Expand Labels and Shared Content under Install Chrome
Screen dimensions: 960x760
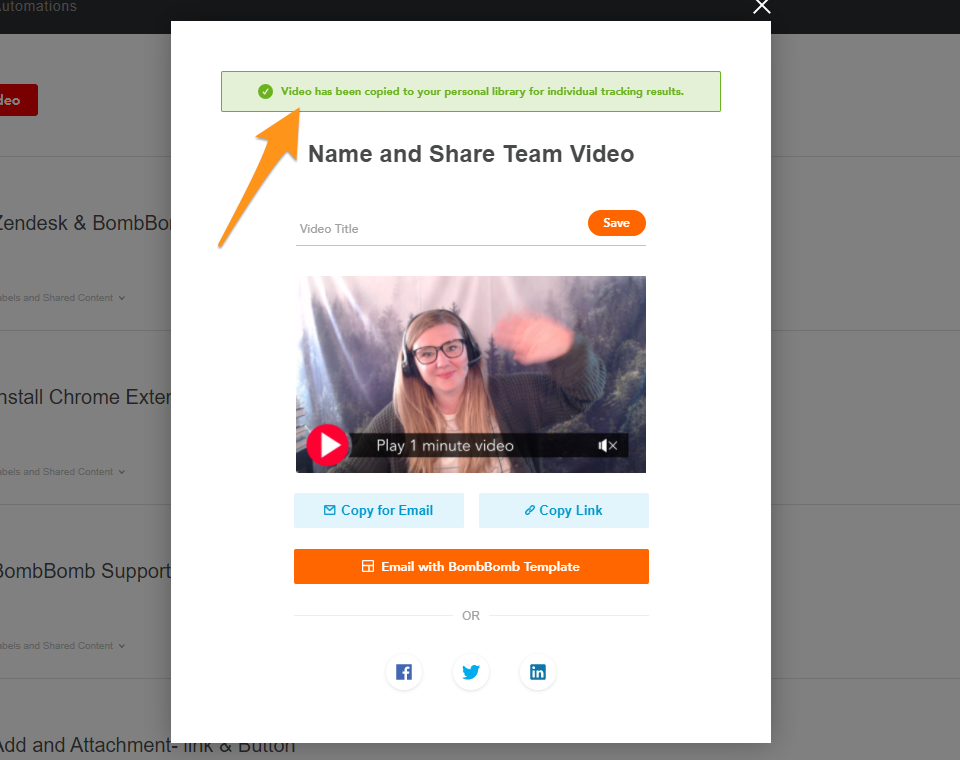[x=61, y=472]
